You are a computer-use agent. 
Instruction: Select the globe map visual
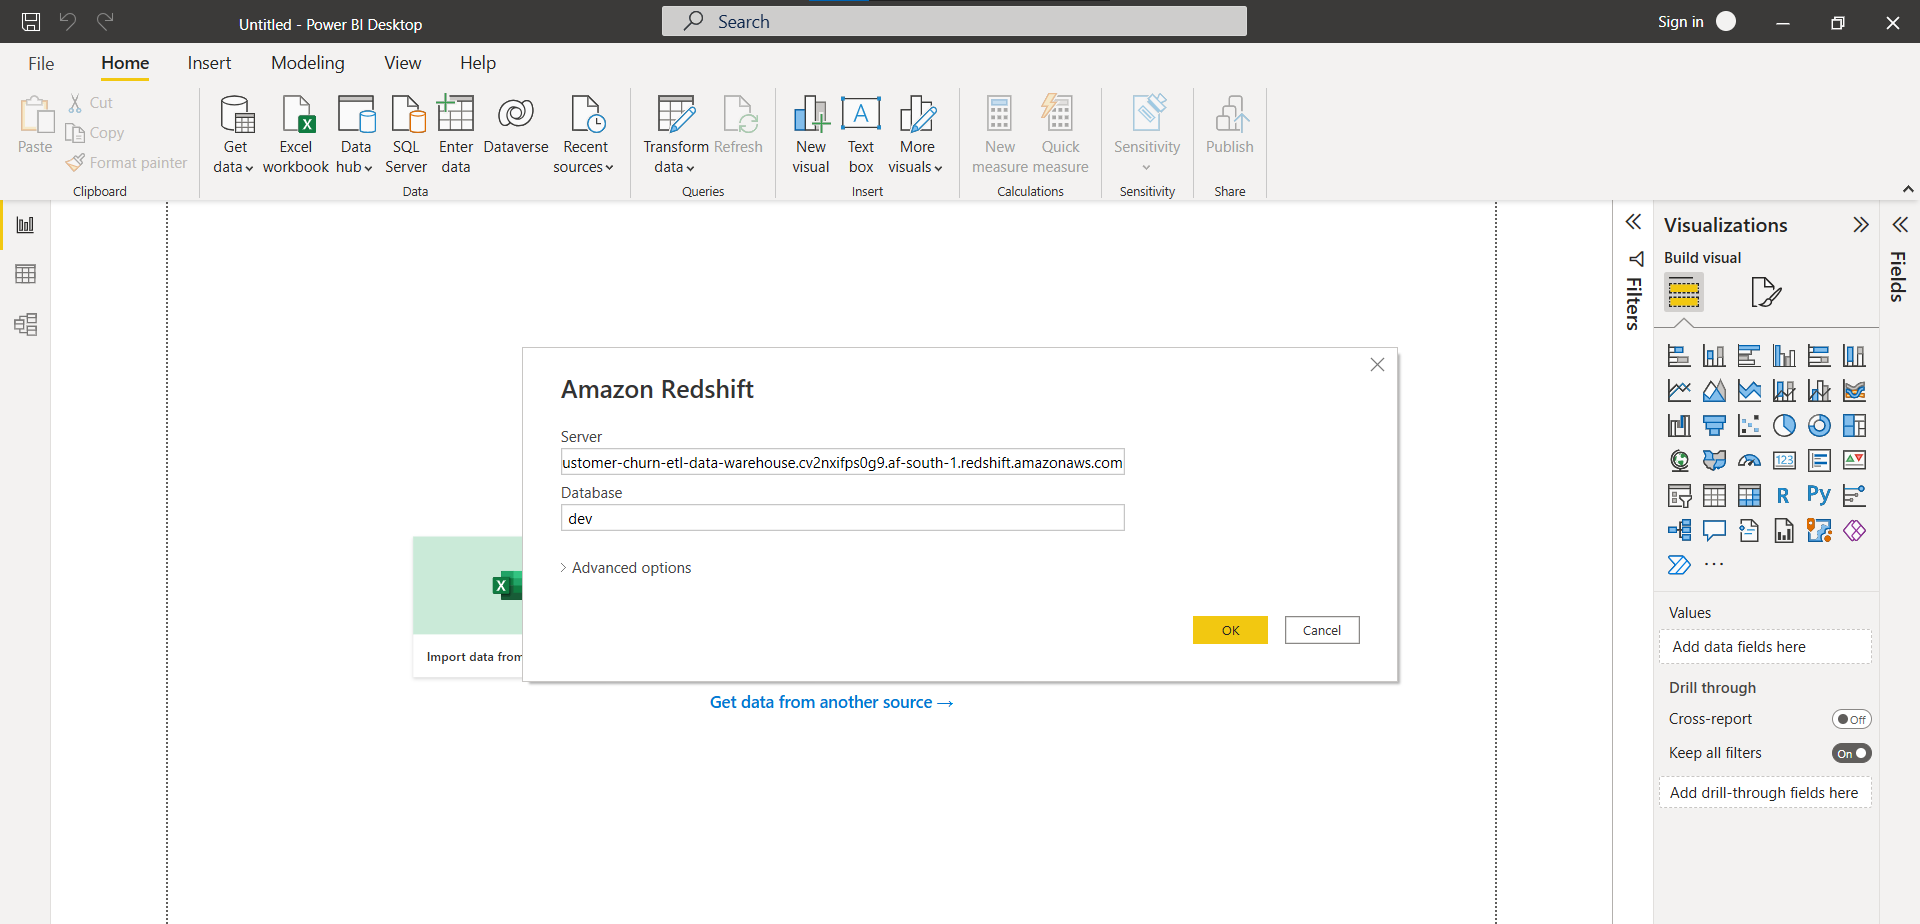click(x=1679, y=461)
